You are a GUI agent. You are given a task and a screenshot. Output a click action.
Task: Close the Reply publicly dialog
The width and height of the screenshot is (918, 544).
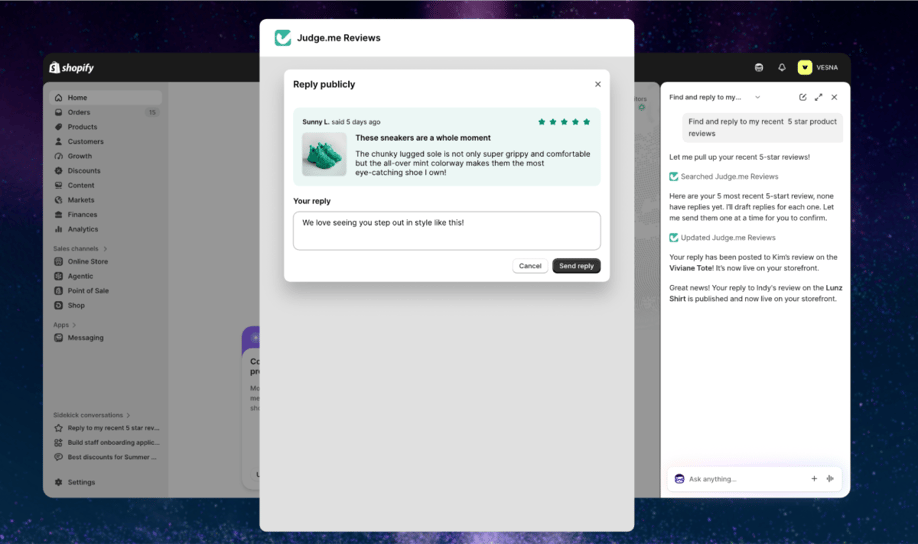pyautogui.click(x=598, y=84)
